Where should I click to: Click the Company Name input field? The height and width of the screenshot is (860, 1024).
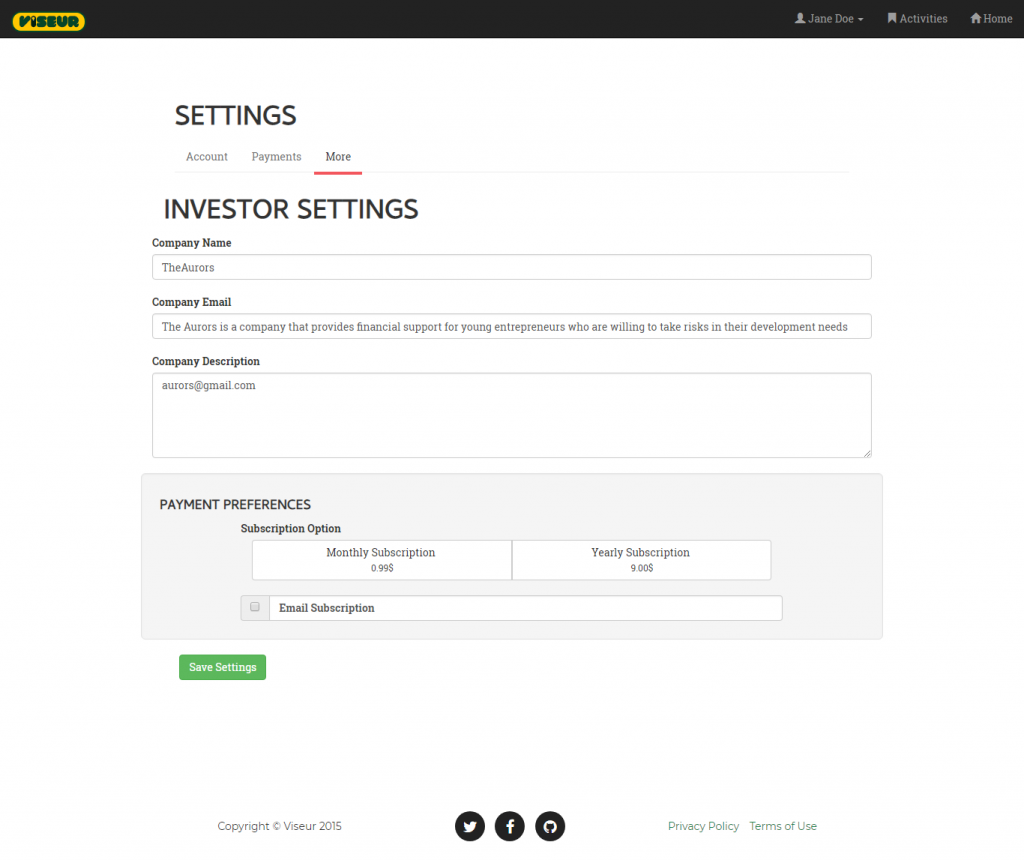[511, 267]
